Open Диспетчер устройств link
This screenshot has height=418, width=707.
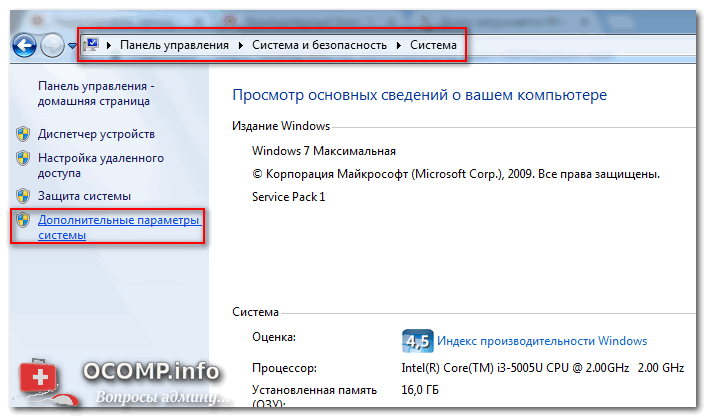point(96,134)
